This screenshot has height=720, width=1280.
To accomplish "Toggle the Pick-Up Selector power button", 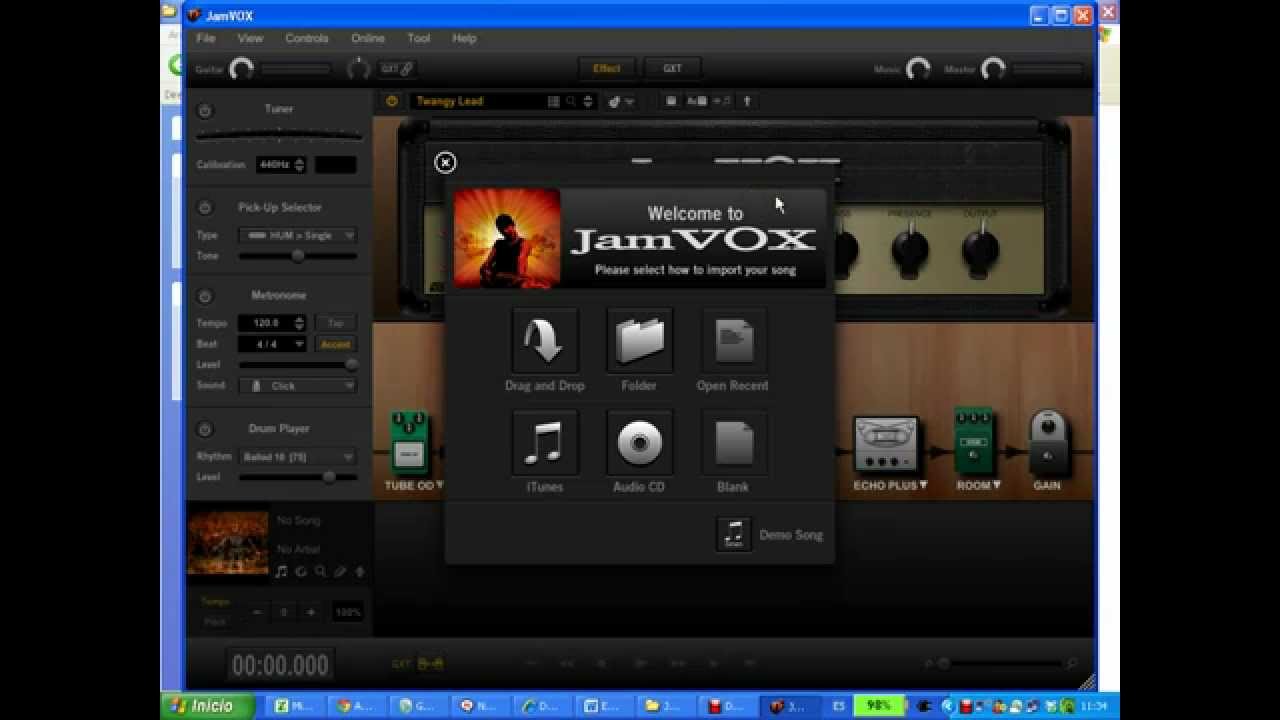I will coord(205,208).
